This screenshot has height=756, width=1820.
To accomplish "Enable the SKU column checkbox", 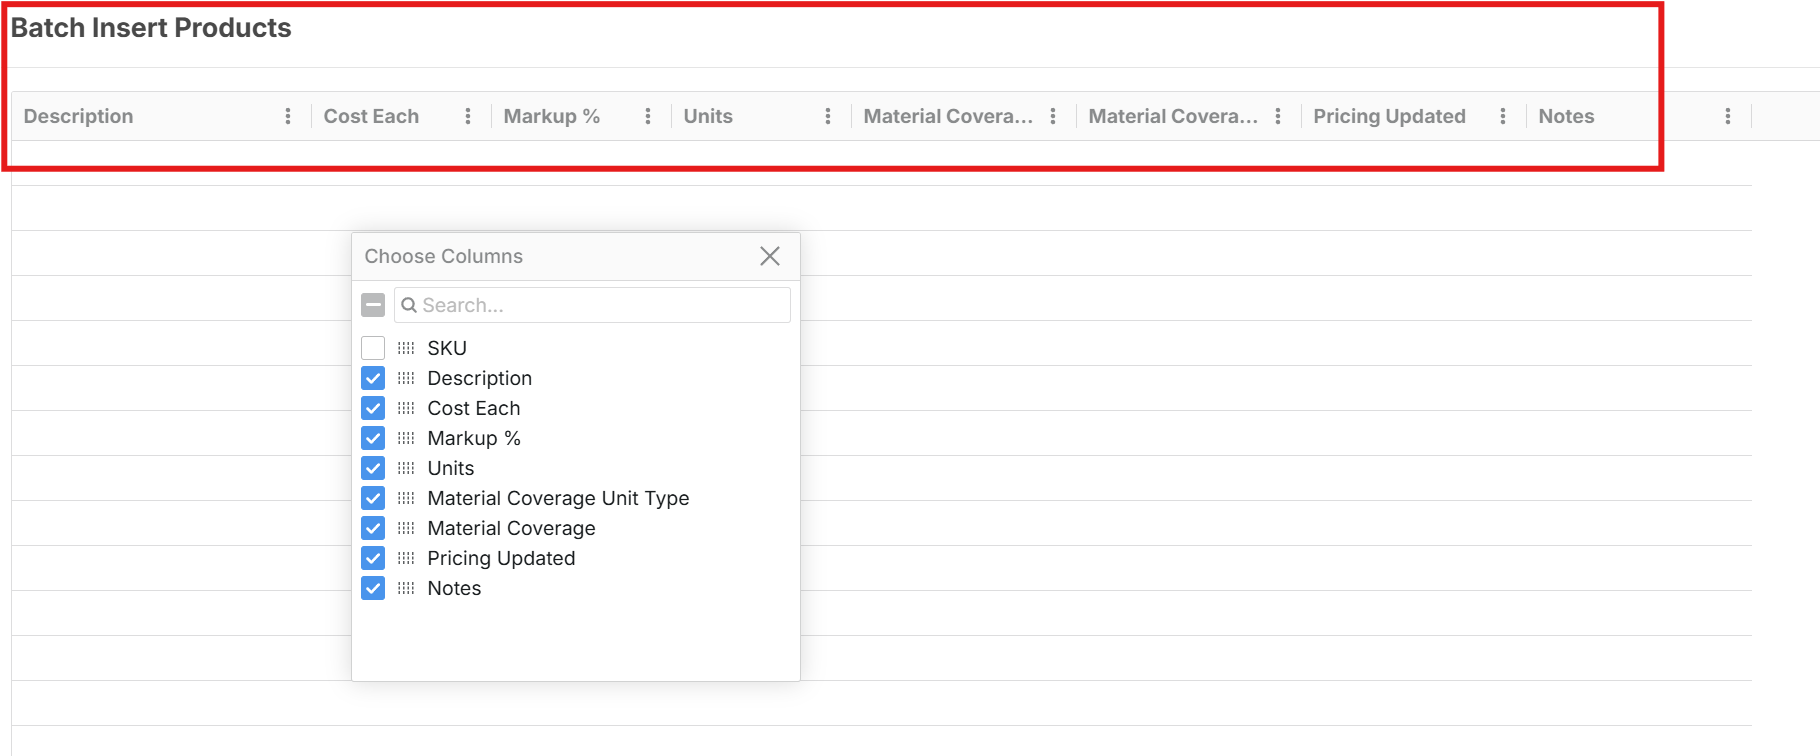I will coord(373,348).
